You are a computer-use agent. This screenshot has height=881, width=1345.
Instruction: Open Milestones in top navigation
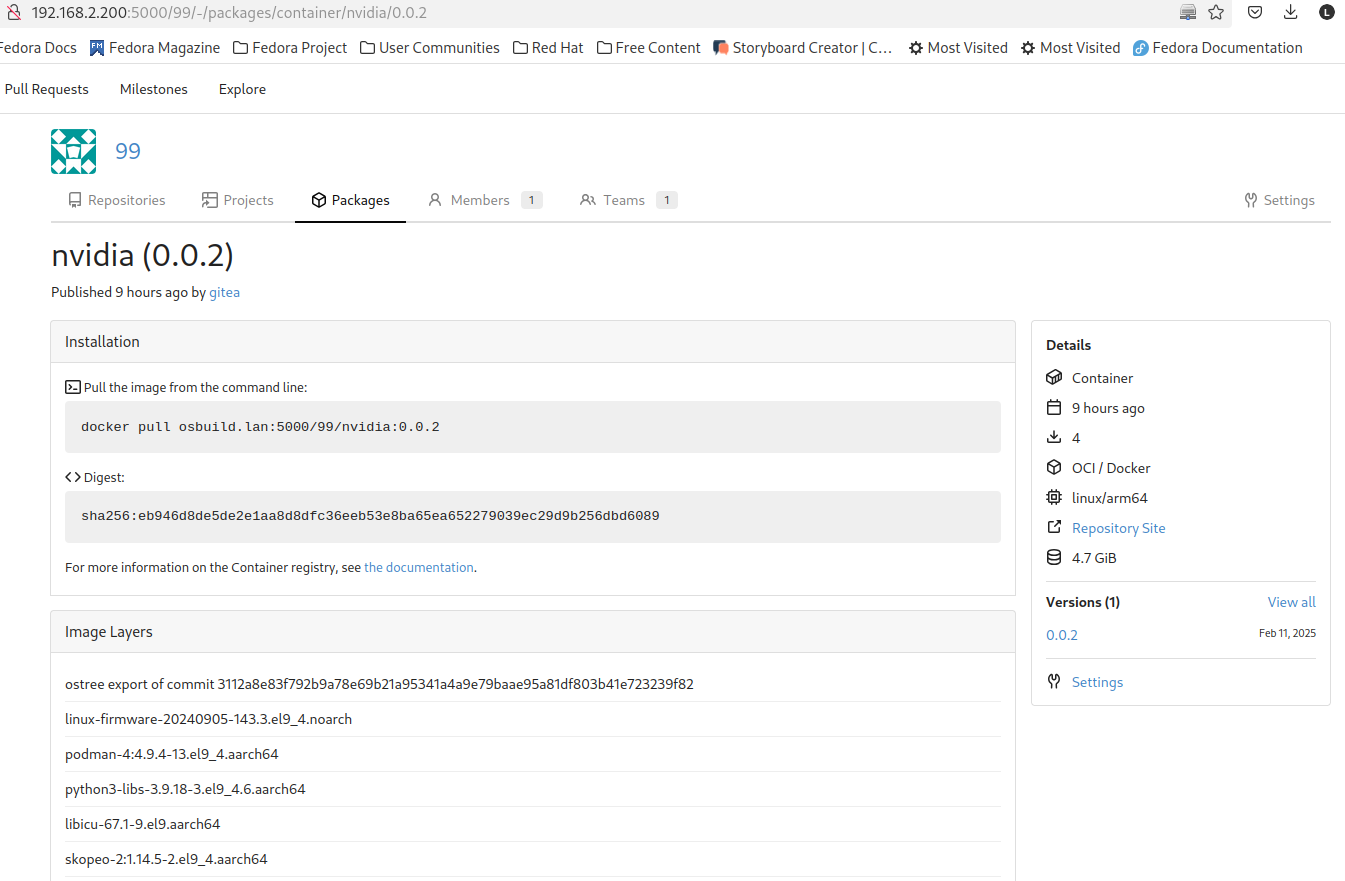[x=154, y=89]
